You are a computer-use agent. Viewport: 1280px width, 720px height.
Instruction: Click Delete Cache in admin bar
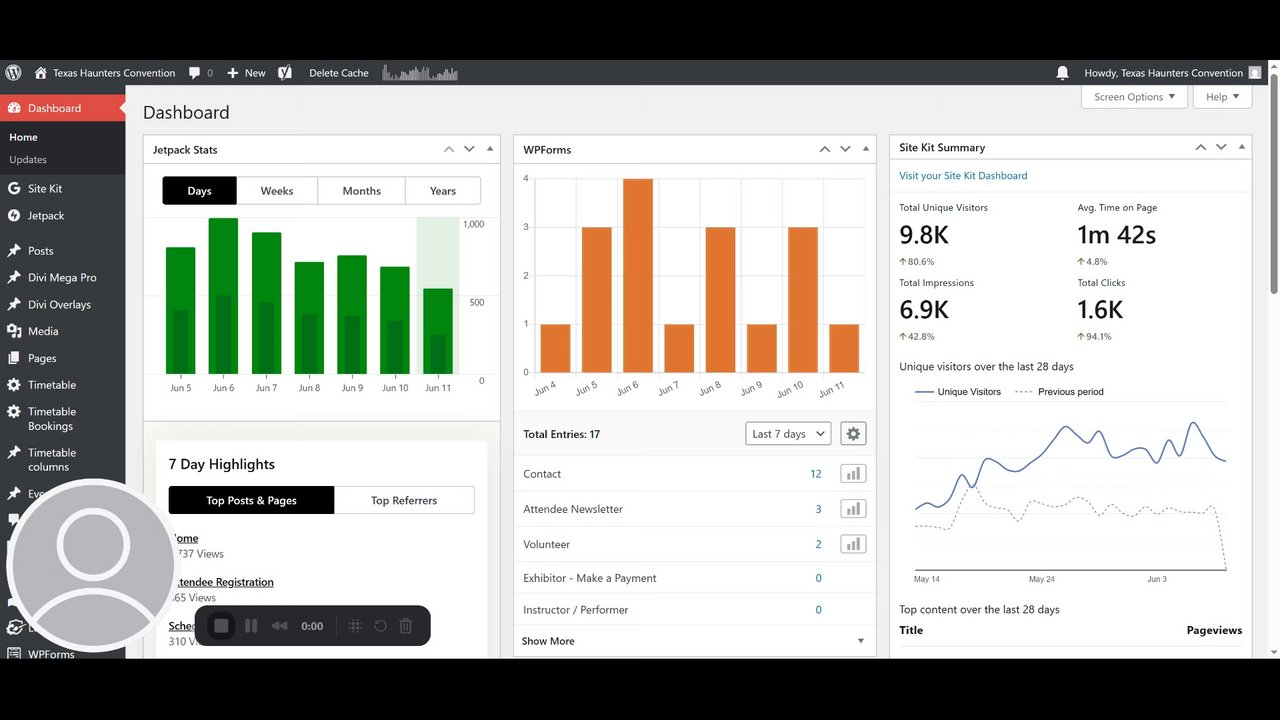(339, 73)
